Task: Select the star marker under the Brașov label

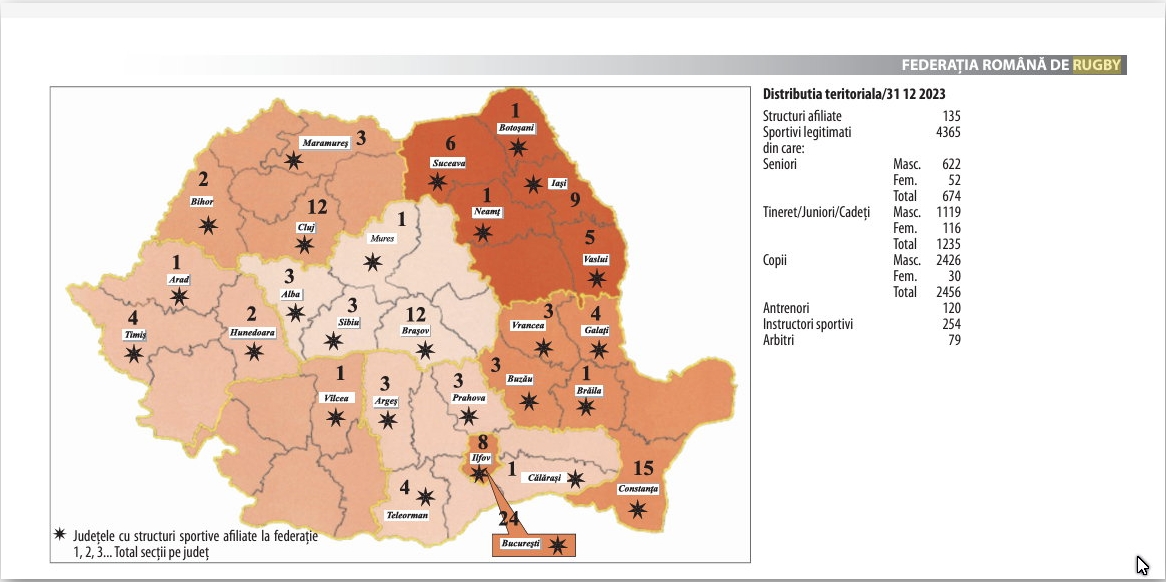Action: tap(425, 350)
